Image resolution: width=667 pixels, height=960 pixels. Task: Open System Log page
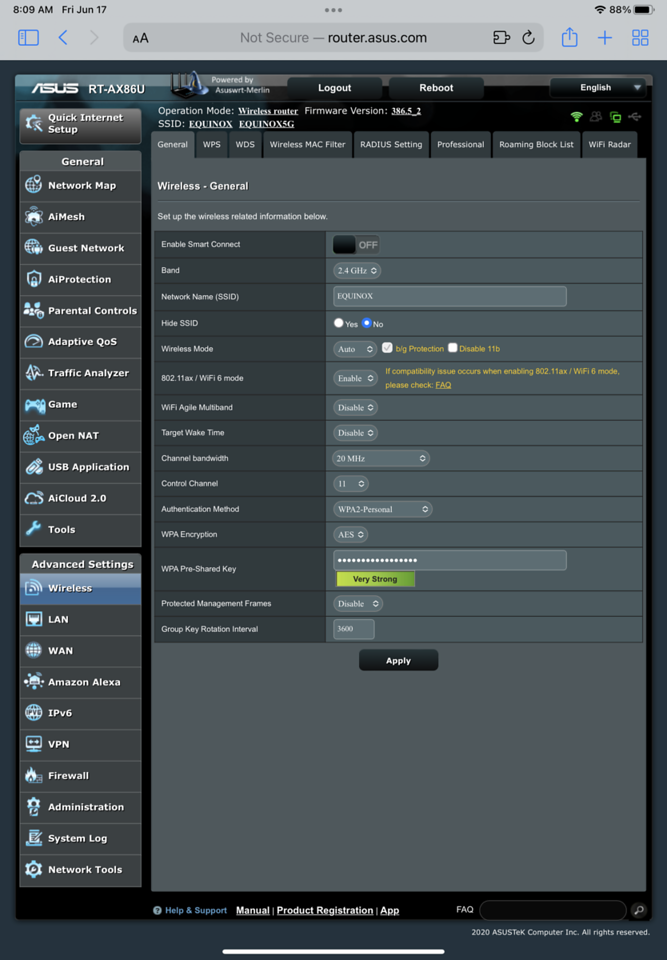[x=80, y=838]
